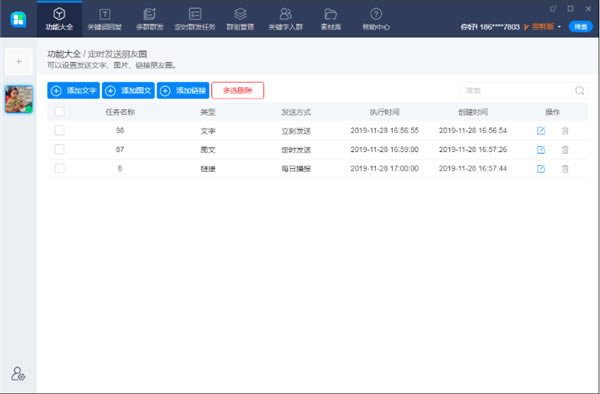Click creation time 2019-11-28 16:57:44

[x=473, y=168]
